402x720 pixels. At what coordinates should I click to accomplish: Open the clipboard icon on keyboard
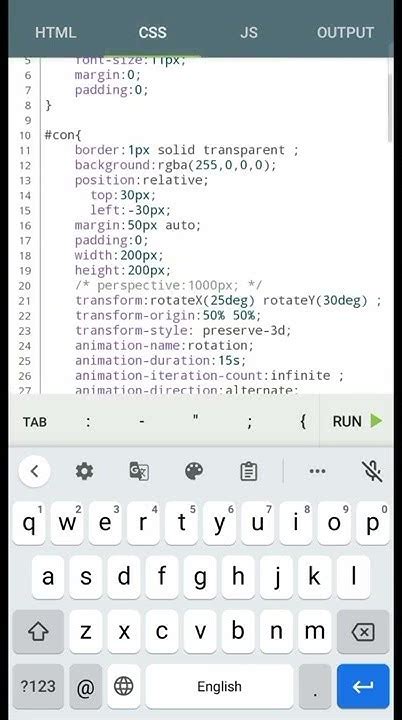coord(249,472)
